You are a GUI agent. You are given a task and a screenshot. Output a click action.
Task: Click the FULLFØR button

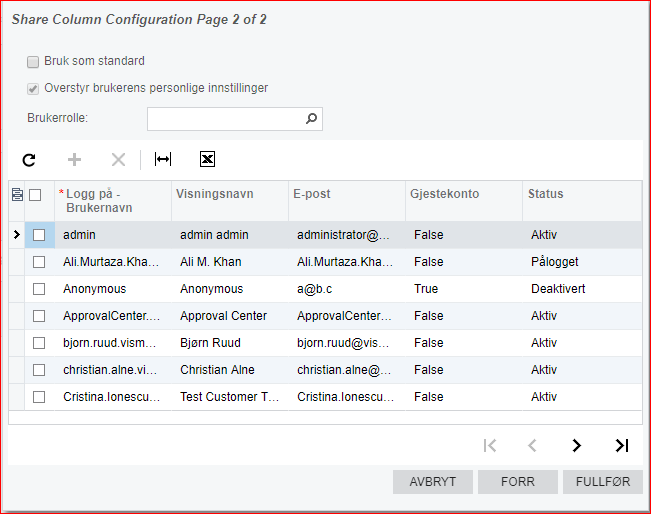pos(603,482)
